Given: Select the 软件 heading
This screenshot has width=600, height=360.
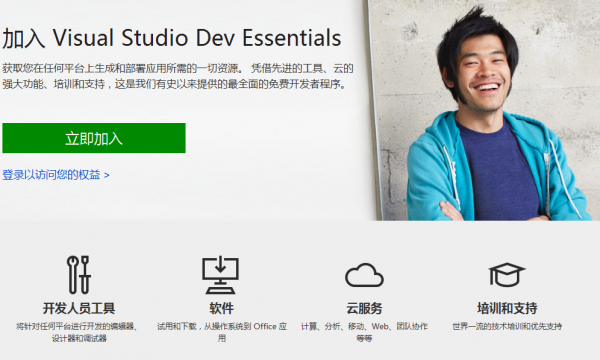Looking at the screenshot, I should [x=221, y=308].
